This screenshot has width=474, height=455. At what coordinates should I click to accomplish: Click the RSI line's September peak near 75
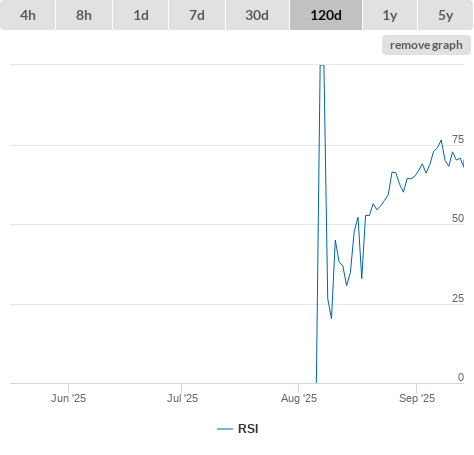[x=441, y=141]
